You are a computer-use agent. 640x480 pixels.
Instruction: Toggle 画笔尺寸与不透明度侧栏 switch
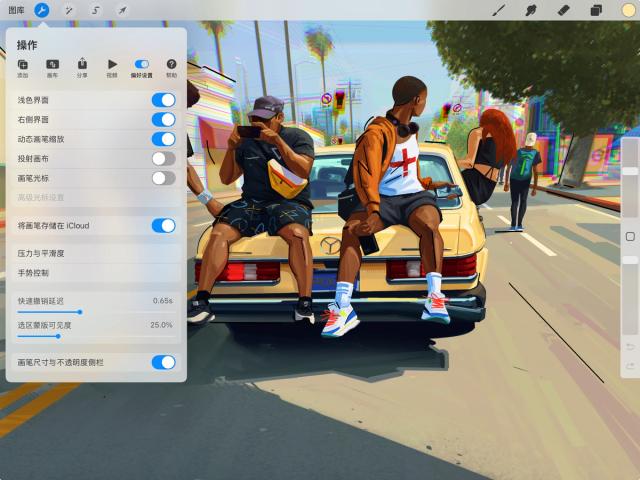click(164, 362)
